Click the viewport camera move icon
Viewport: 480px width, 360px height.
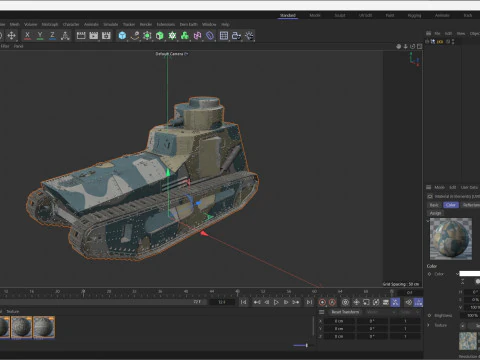(399, 46)
